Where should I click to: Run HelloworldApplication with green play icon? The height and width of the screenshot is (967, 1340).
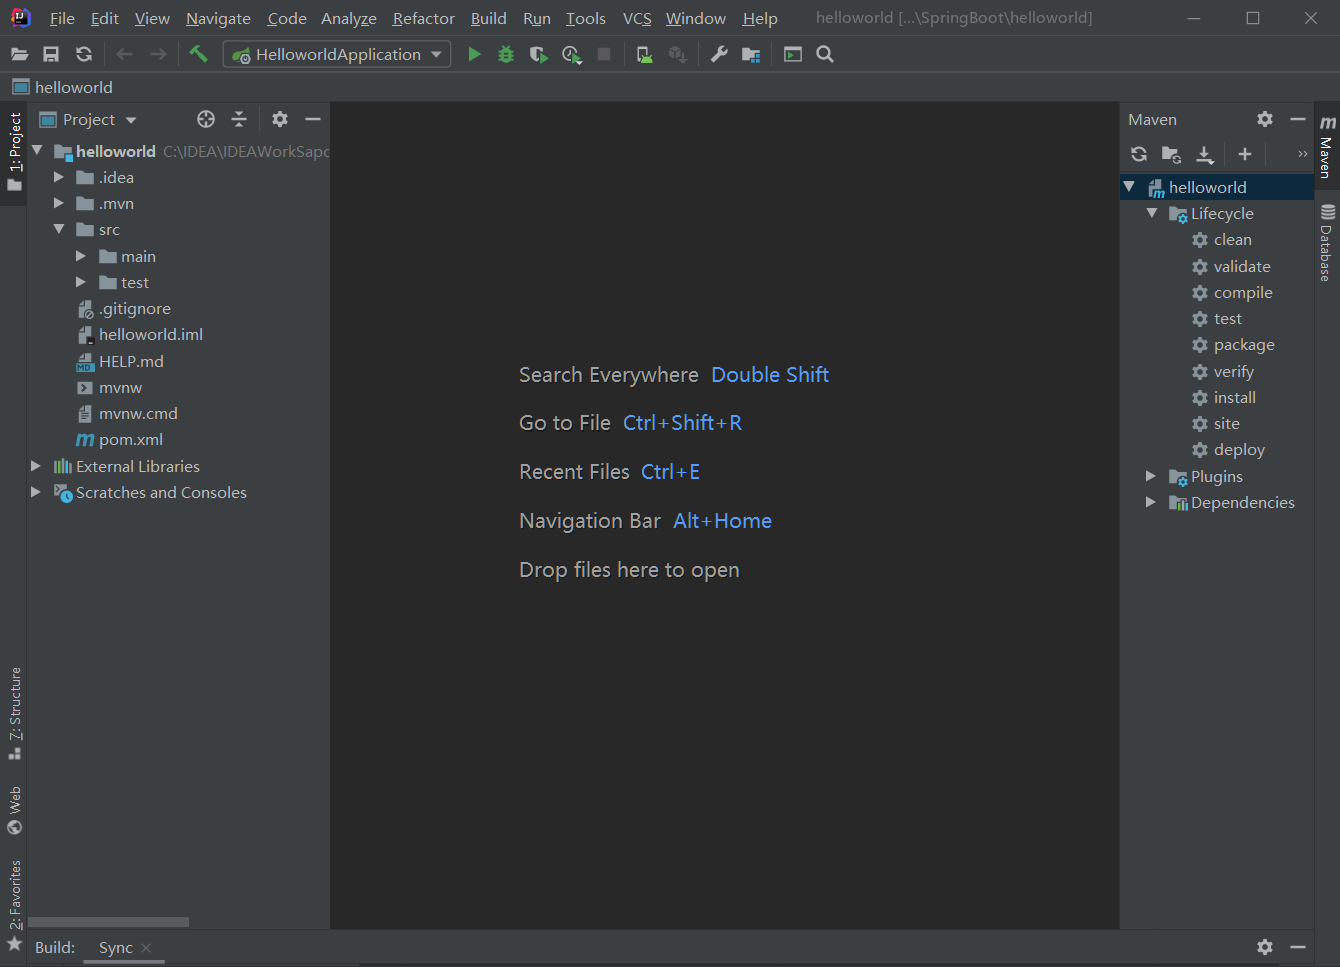[474, 54]
